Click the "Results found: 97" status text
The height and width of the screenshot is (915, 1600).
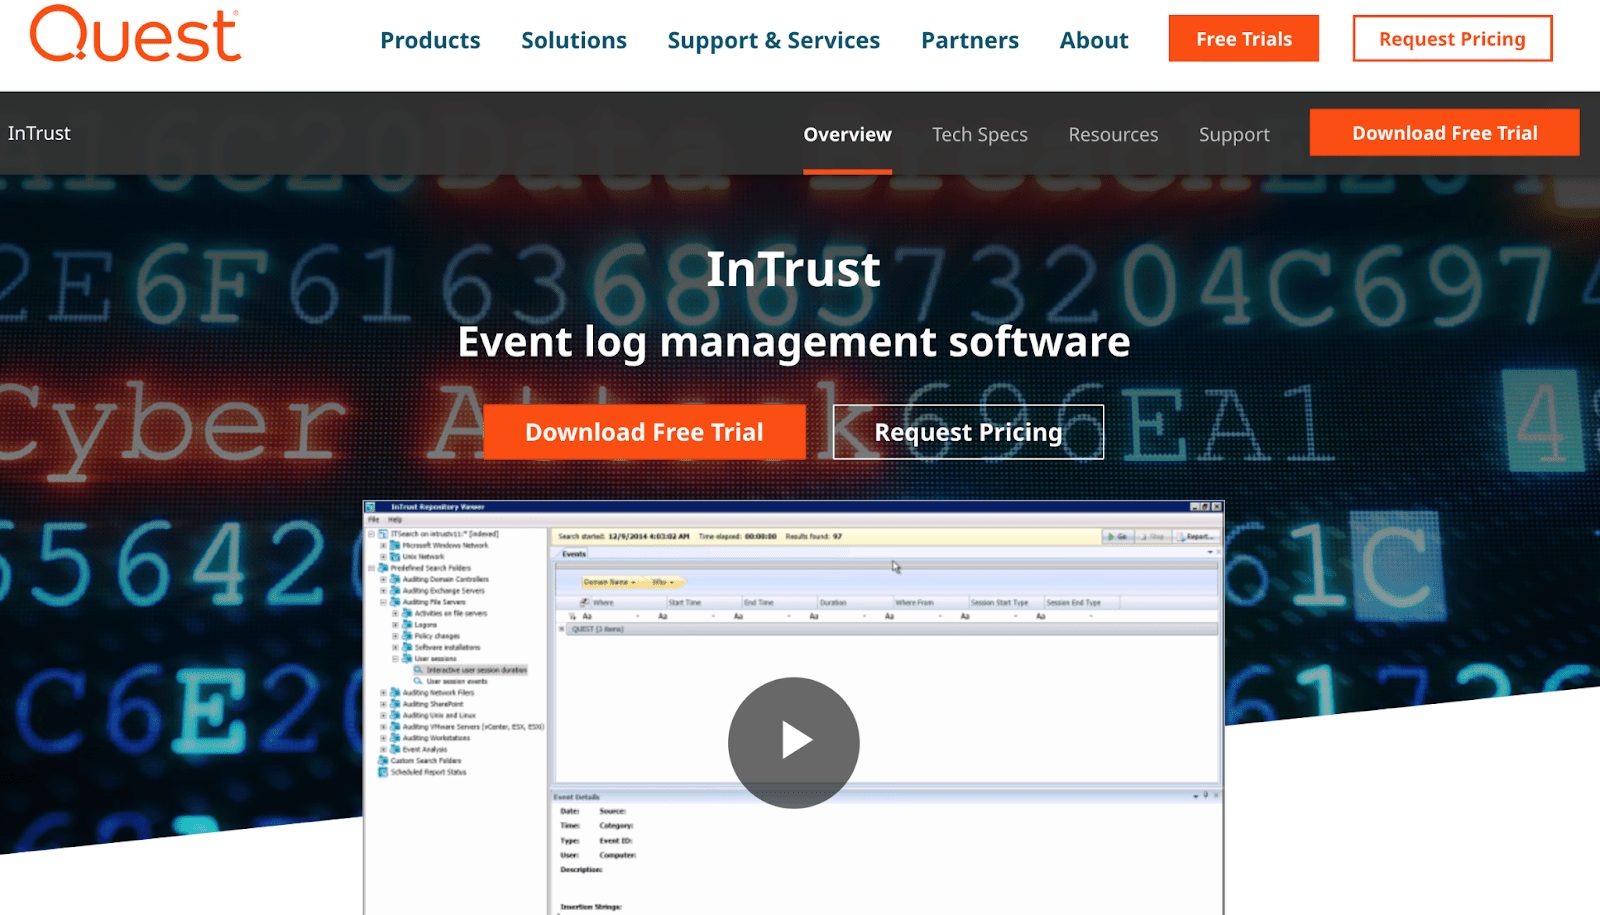point(814,537)
